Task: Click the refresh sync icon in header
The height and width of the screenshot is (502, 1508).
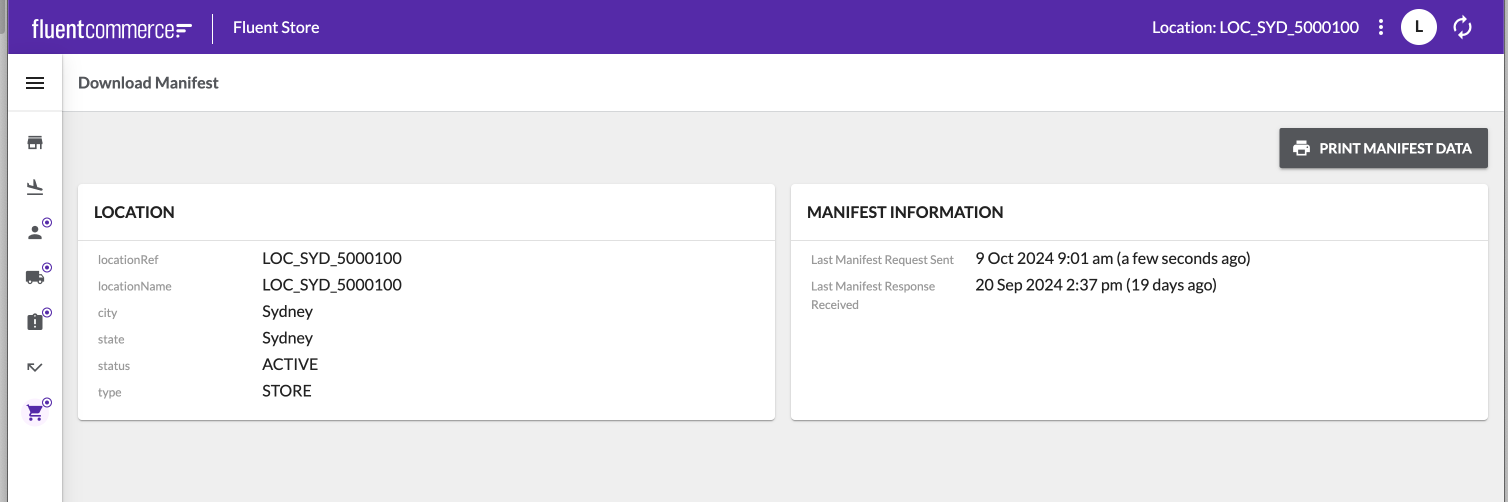Action: click(1462, 27)
